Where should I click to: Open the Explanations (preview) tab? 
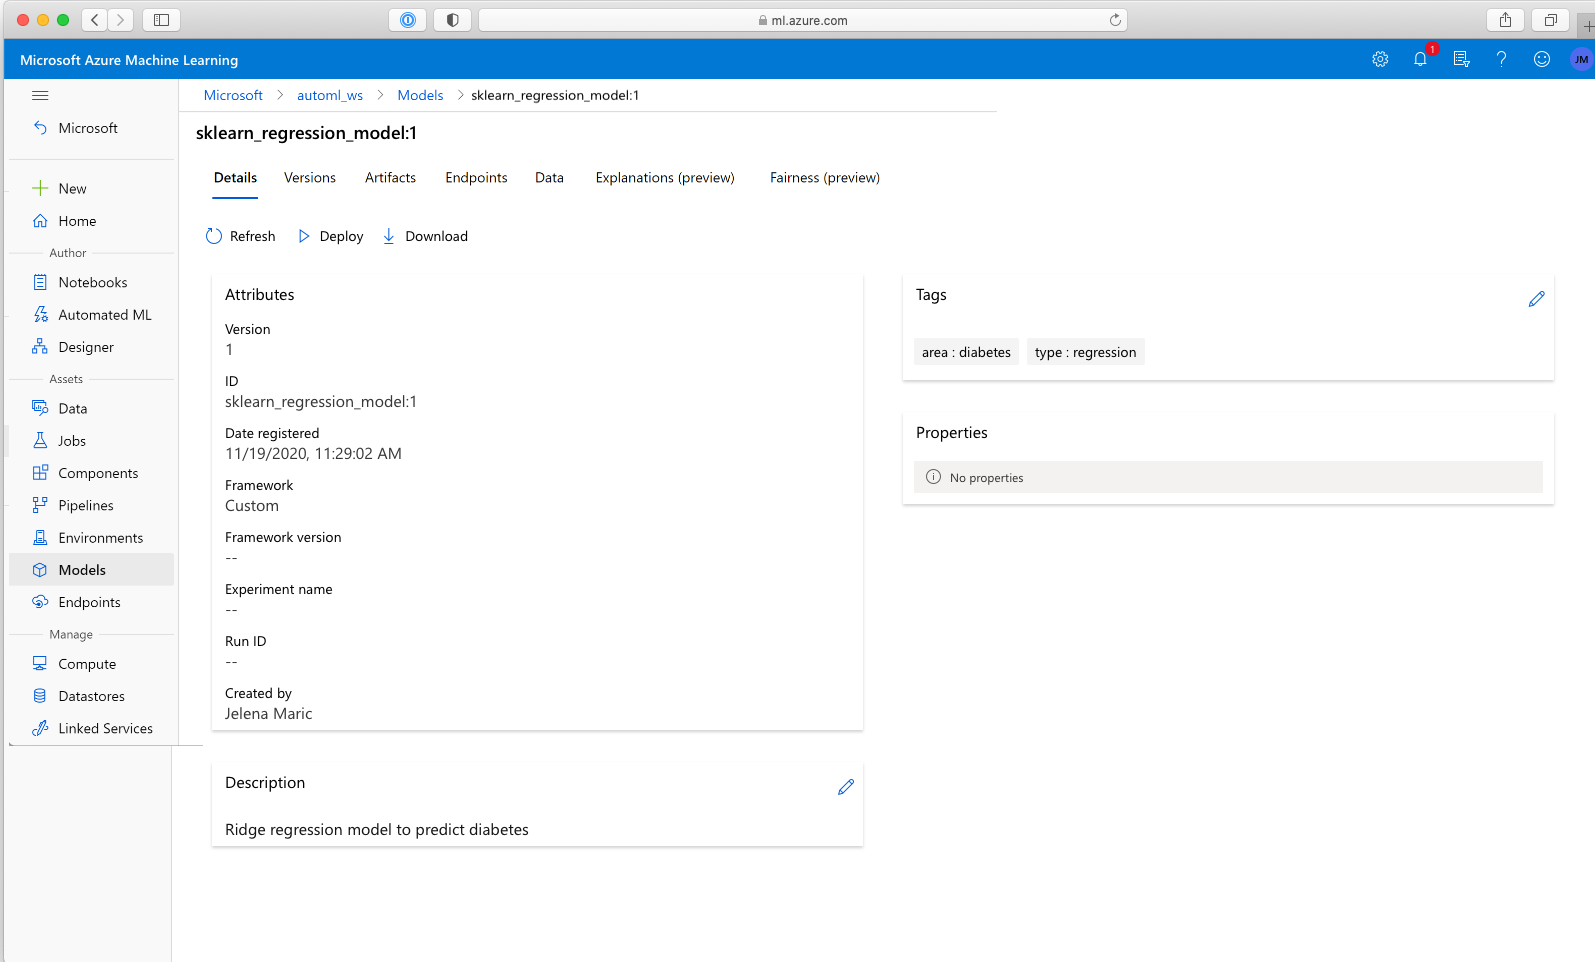(665, 178)
